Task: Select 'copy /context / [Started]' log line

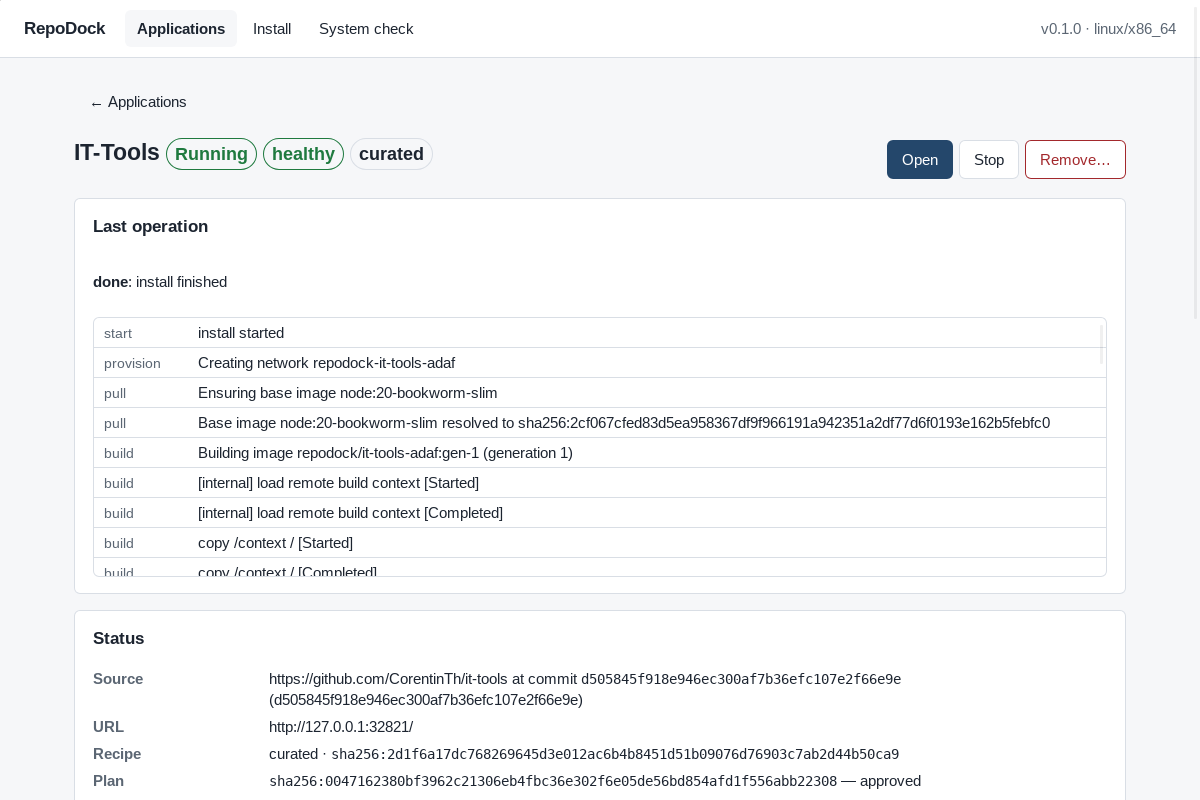Action: pos(600,543)
